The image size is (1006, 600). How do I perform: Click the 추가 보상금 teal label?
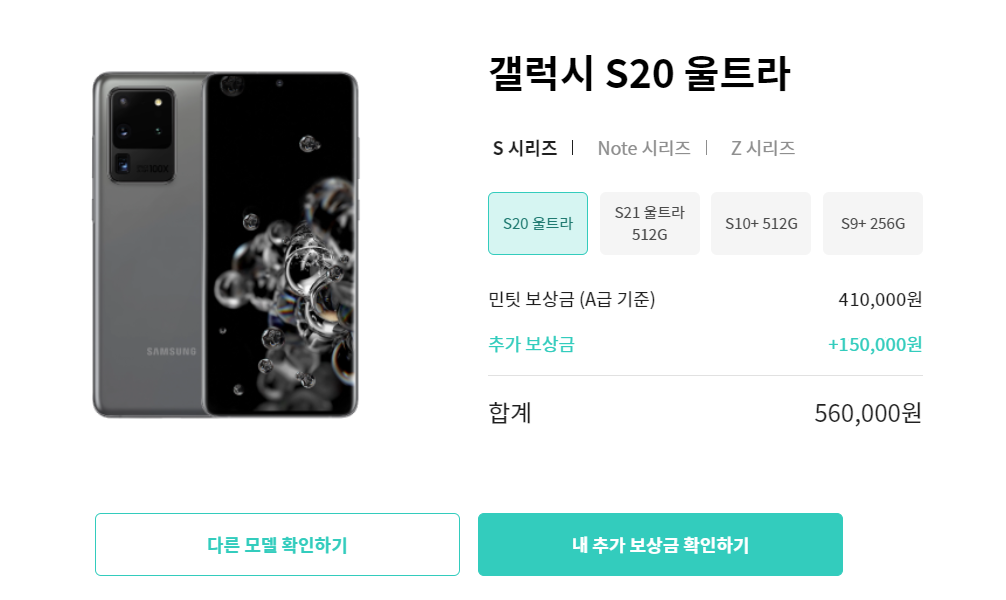pos(531,344)
